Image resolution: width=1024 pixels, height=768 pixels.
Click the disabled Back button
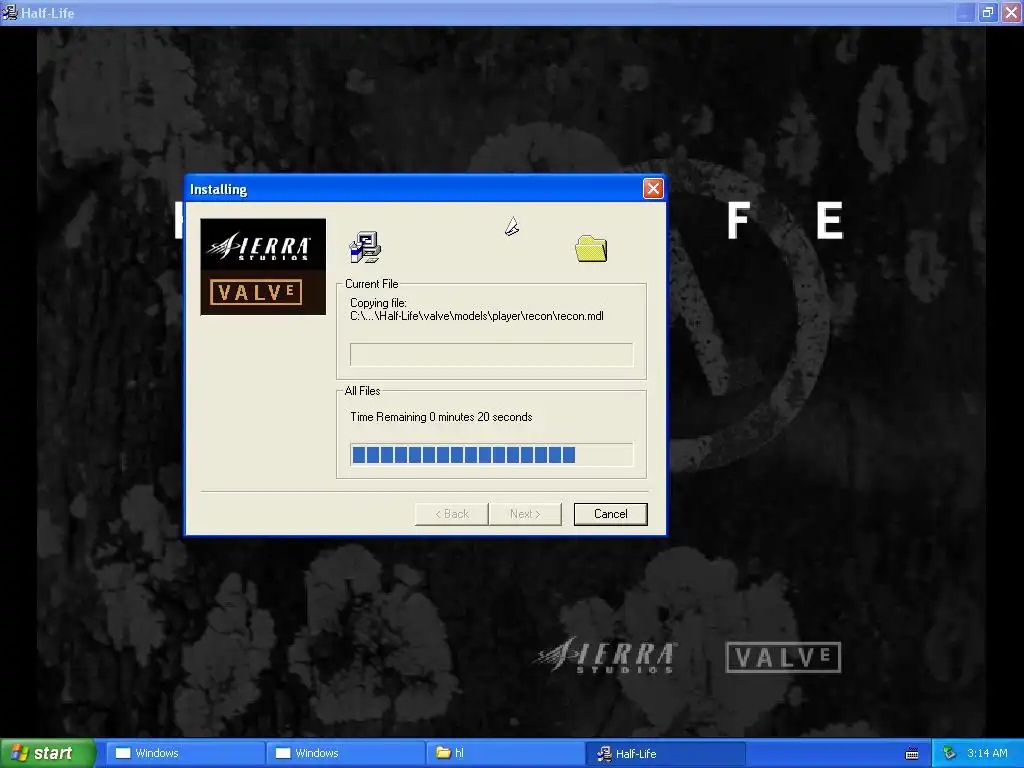coord(452,514)
